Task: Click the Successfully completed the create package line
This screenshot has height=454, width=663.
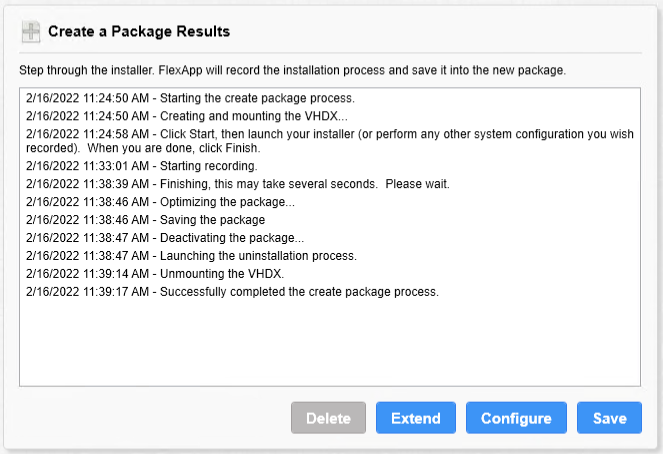Action: pos(232,292)
